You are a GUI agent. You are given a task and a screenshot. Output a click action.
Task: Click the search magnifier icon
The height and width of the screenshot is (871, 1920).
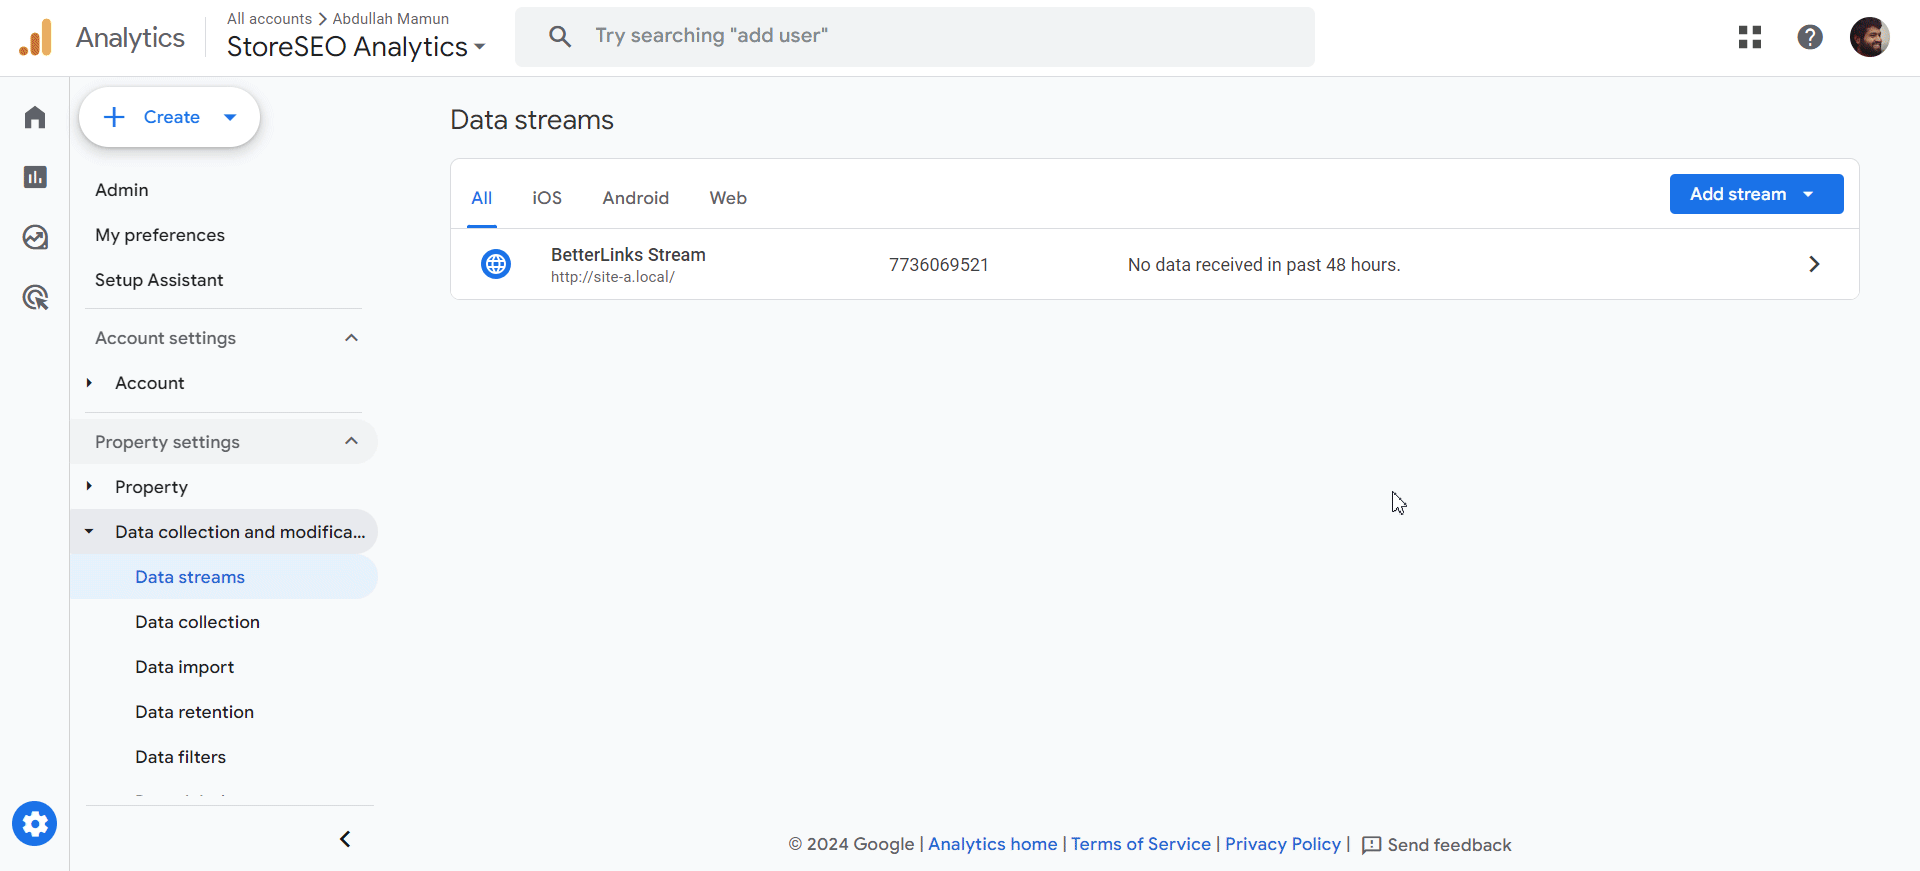pyautogui.click(x=560, y=37)
